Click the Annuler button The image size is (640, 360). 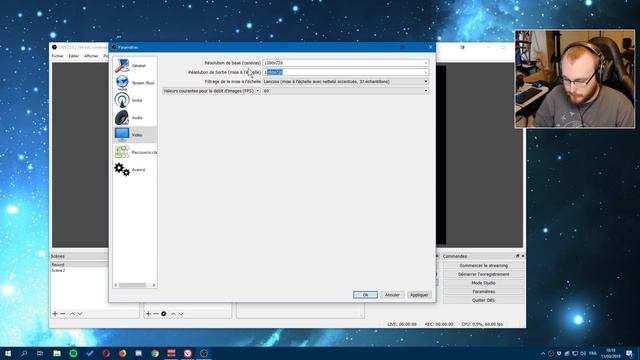point(392,295)
